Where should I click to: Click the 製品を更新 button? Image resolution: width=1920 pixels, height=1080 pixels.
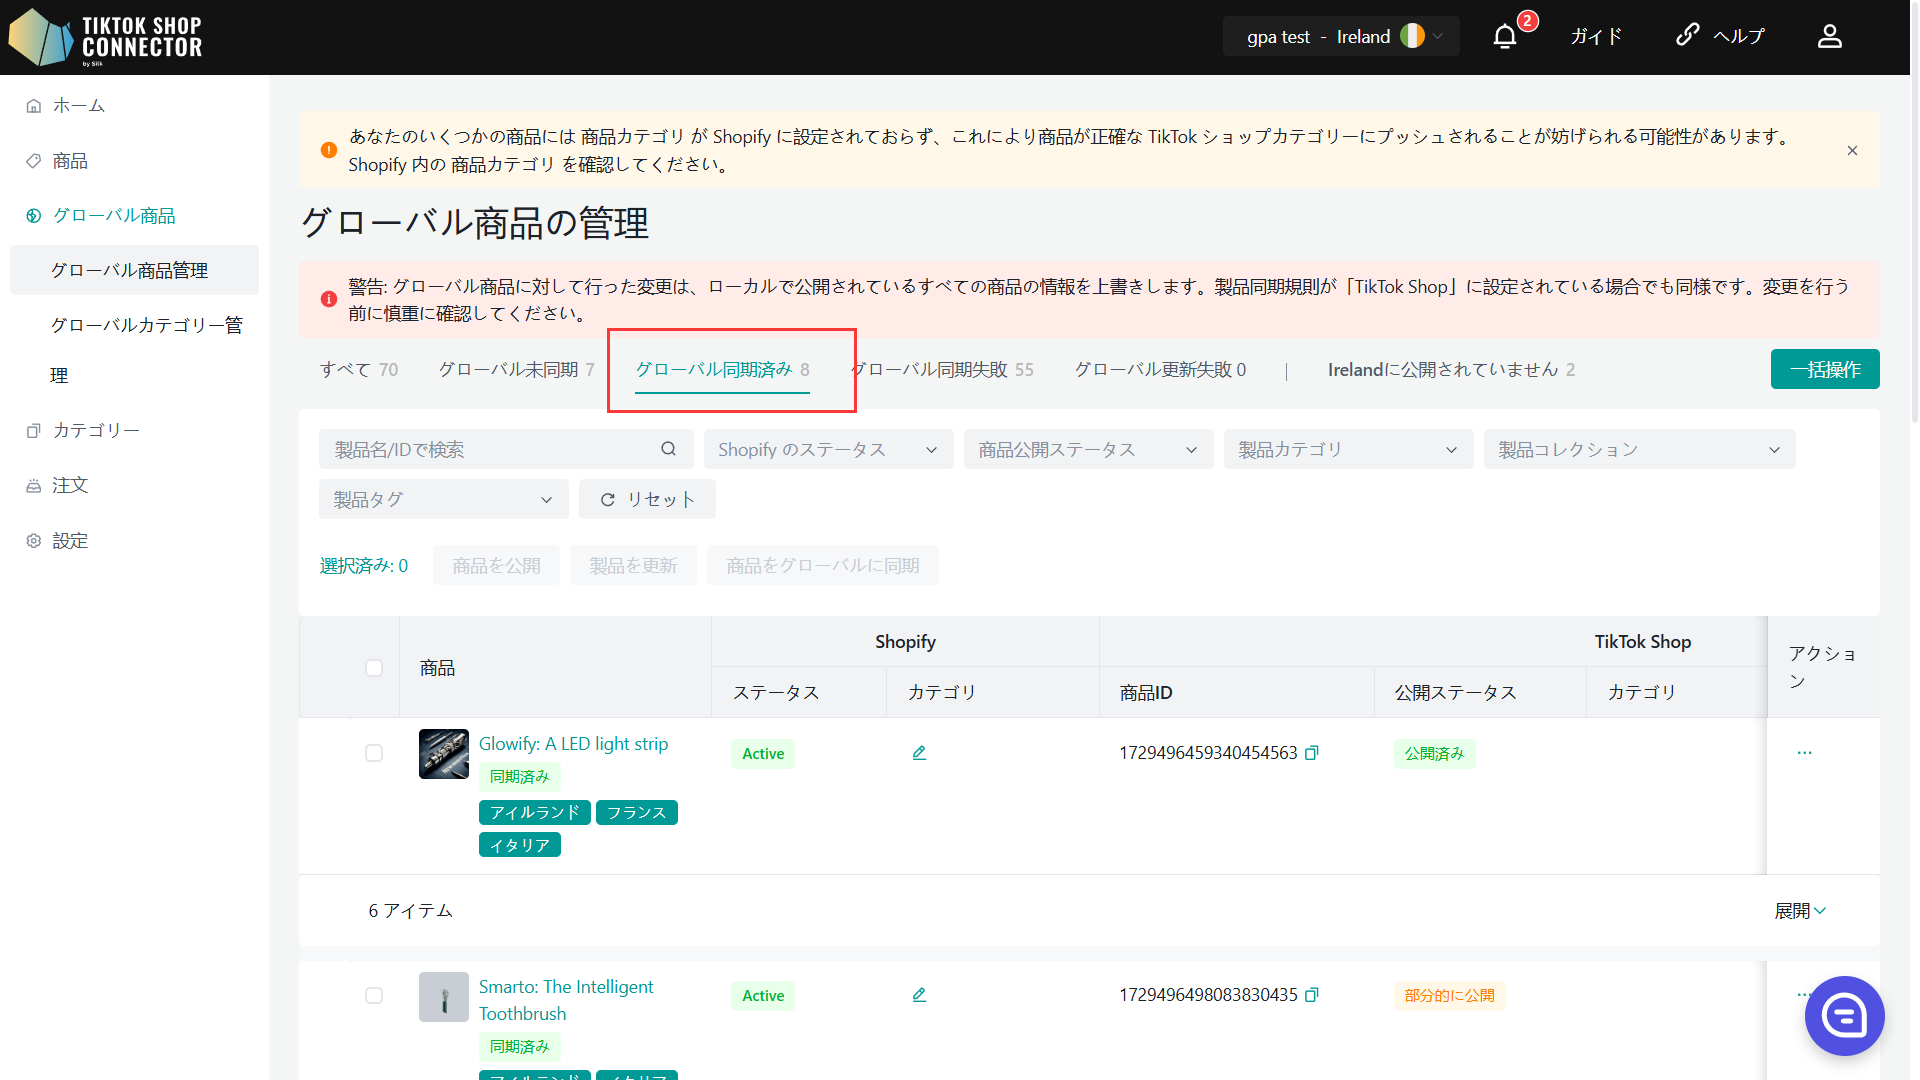point(633,566)
